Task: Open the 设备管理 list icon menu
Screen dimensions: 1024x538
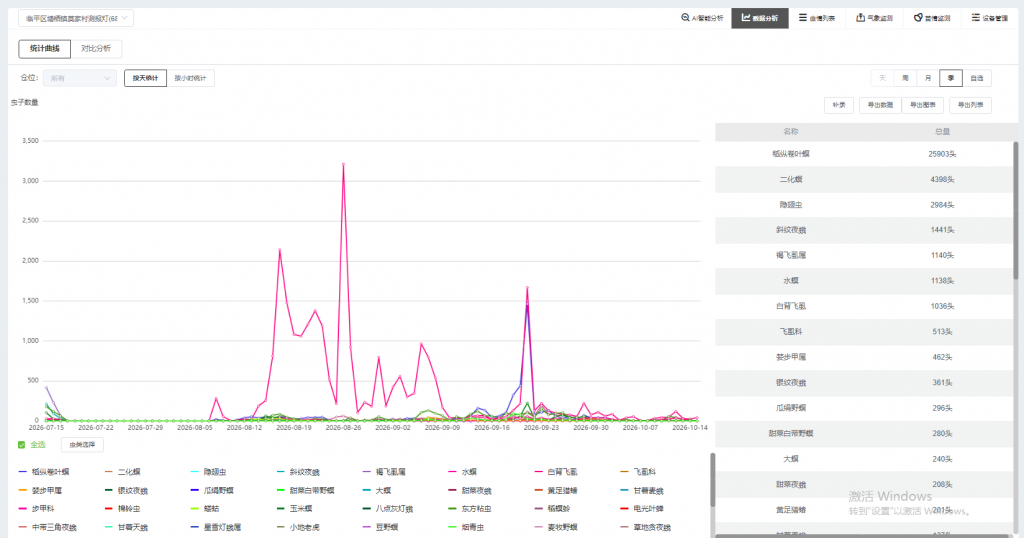Action: pos(976,18)
